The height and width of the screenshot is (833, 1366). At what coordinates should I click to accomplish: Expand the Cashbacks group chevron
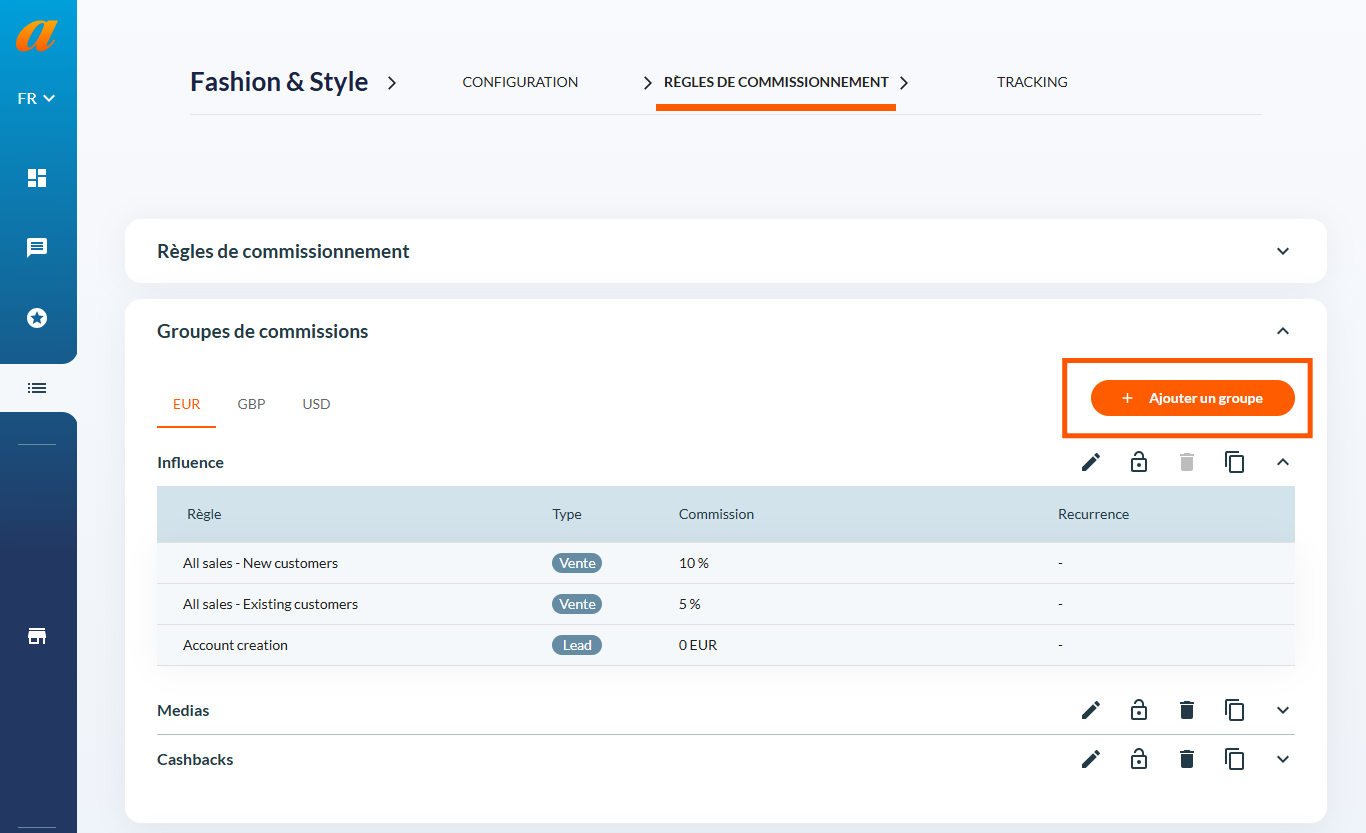tap(1283, 759)
